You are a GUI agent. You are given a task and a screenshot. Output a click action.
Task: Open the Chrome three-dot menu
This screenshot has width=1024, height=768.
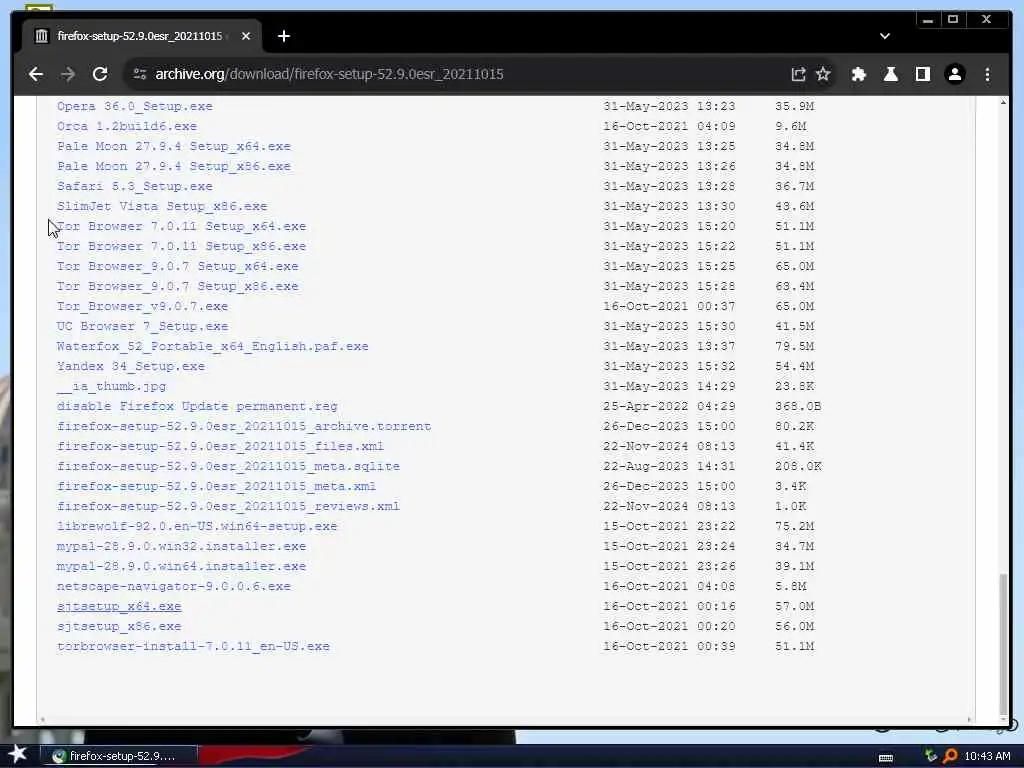click(x=987, y=74)
